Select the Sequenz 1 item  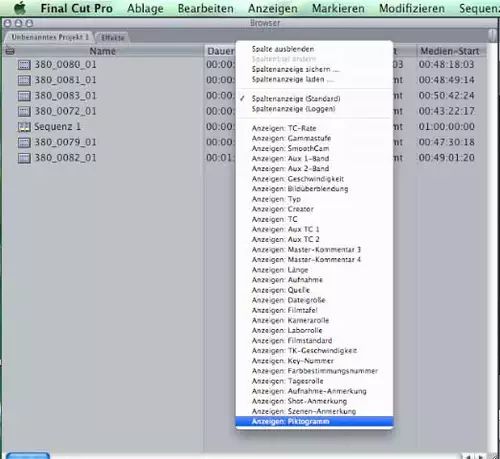(58, 127)
